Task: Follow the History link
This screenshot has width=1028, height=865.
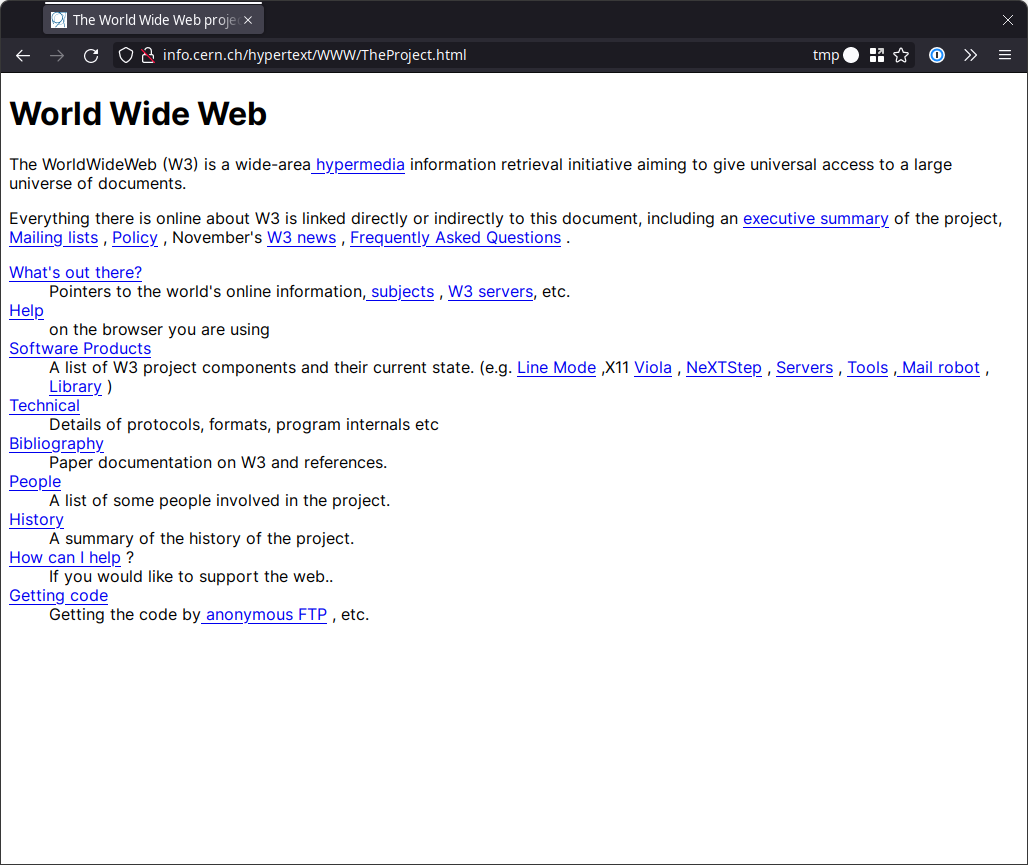Action: point(36,520)
